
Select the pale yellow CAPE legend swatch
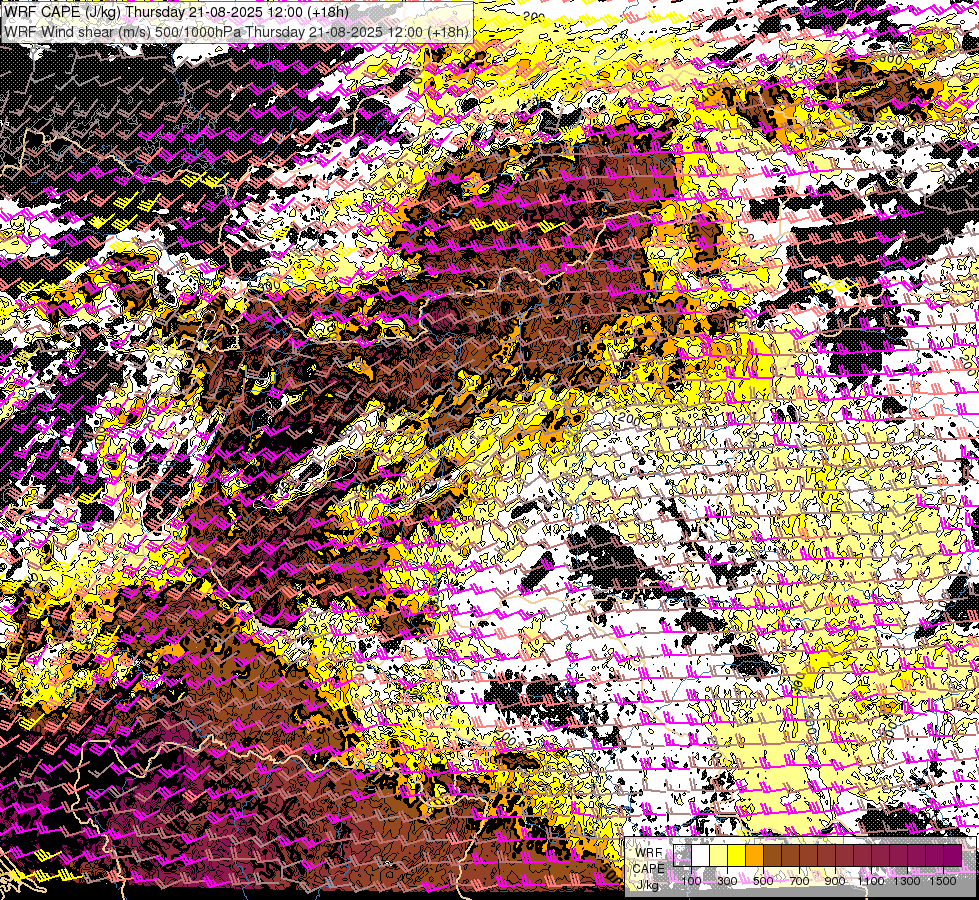[719, 855]
